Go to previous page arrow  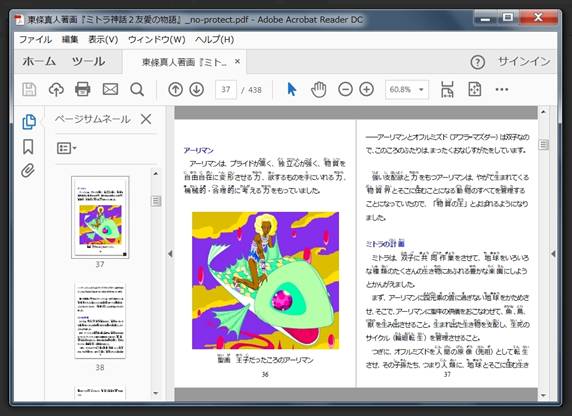click(x=175, y=89)
